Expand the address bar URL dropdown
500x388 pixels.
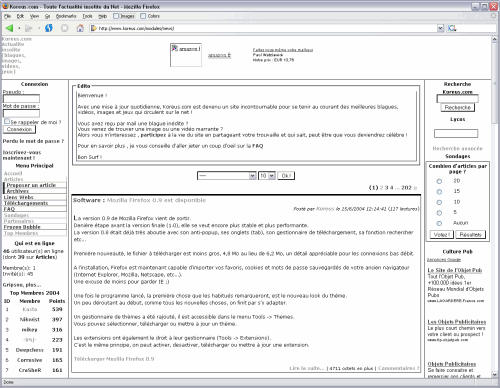click(x=440, y=28)
